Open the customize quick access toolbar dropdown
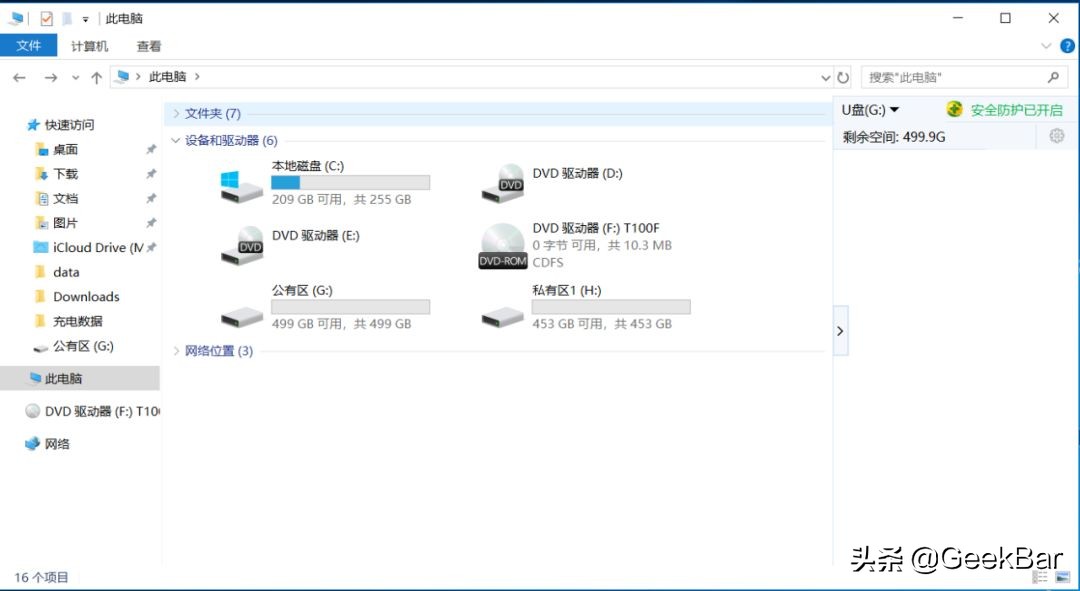Image resolution: width=1080 pixels, height=591 pixels. [85, 19]
